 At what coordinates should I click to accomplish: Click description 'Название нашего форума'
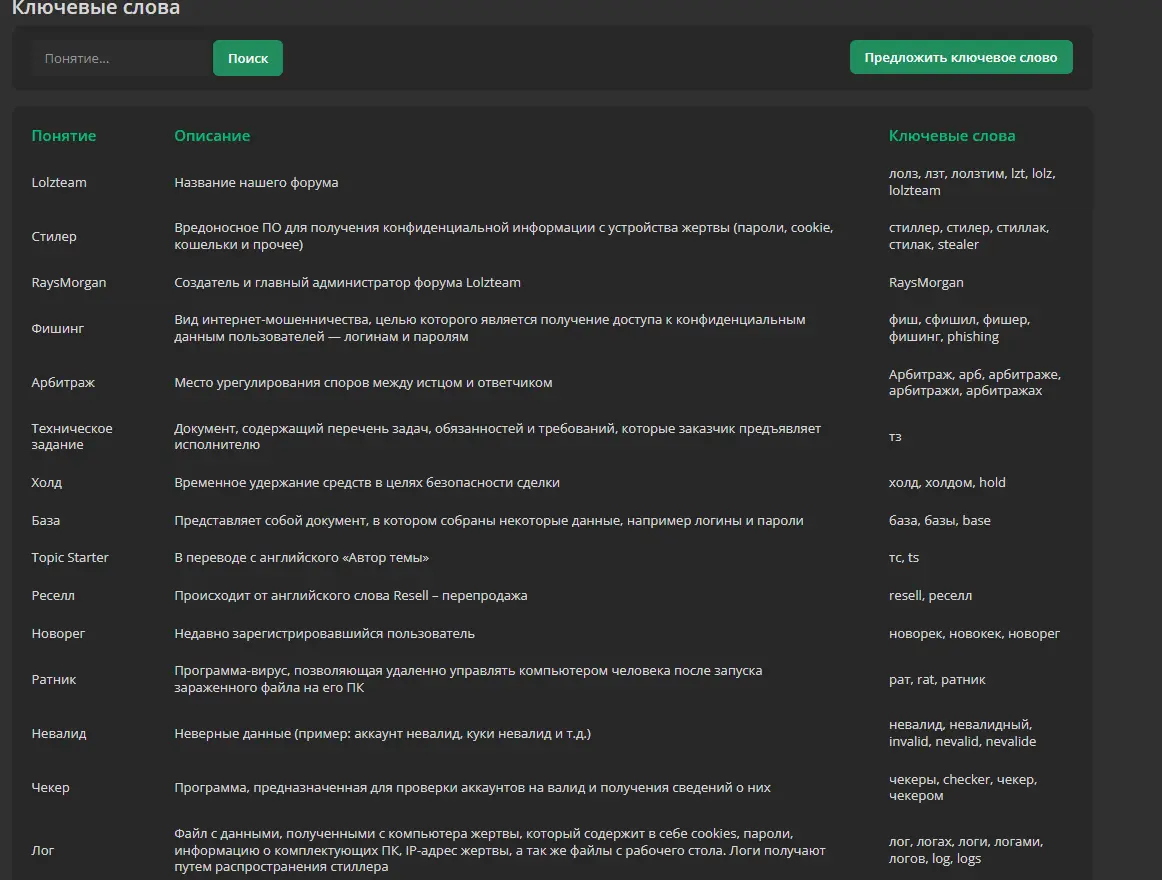[256, 182]
